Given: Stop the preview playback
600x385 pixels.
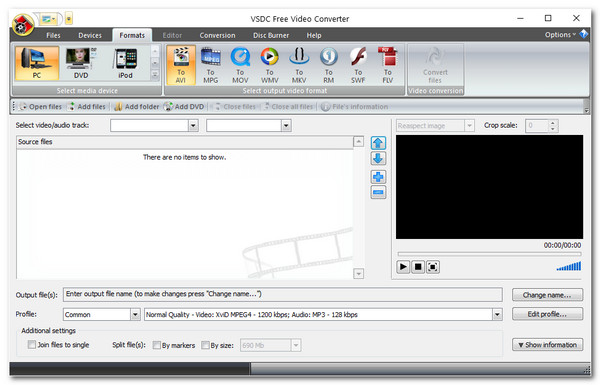Looking at the screenshot, I should point(418,267).
